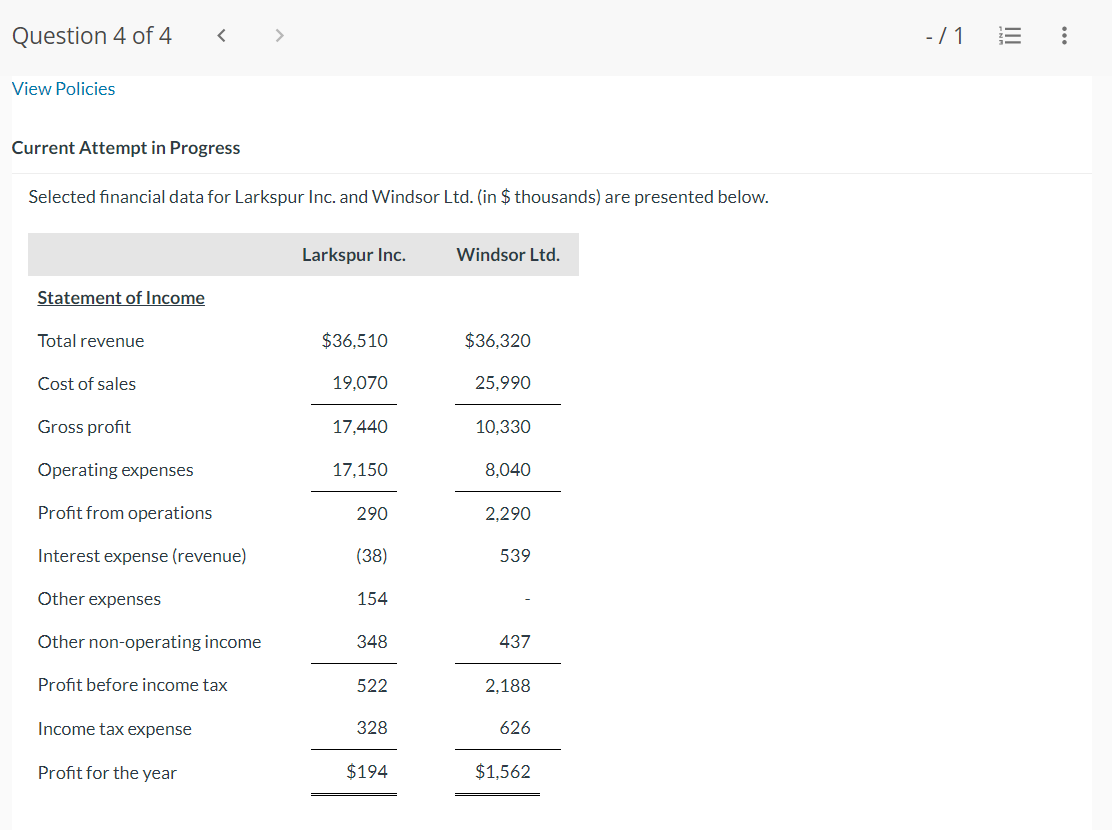Select Larkspur's $36,510 revenue value
This screenshot has height=830, width=1112.
pyautogui.click(x=354, y=340)
